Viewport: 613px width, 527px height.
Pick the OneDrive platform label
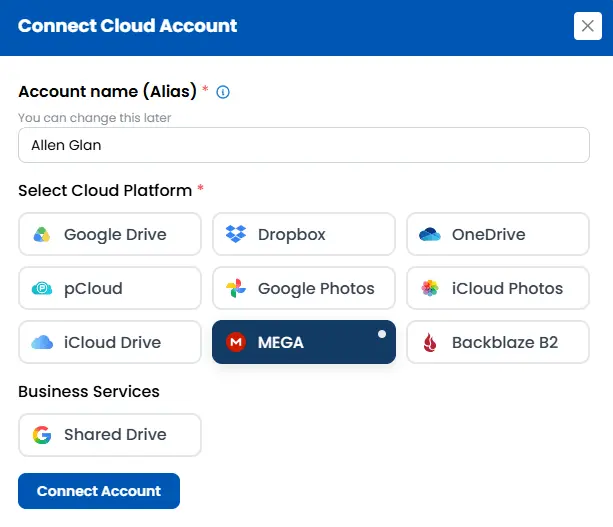[x=488, y=234]
